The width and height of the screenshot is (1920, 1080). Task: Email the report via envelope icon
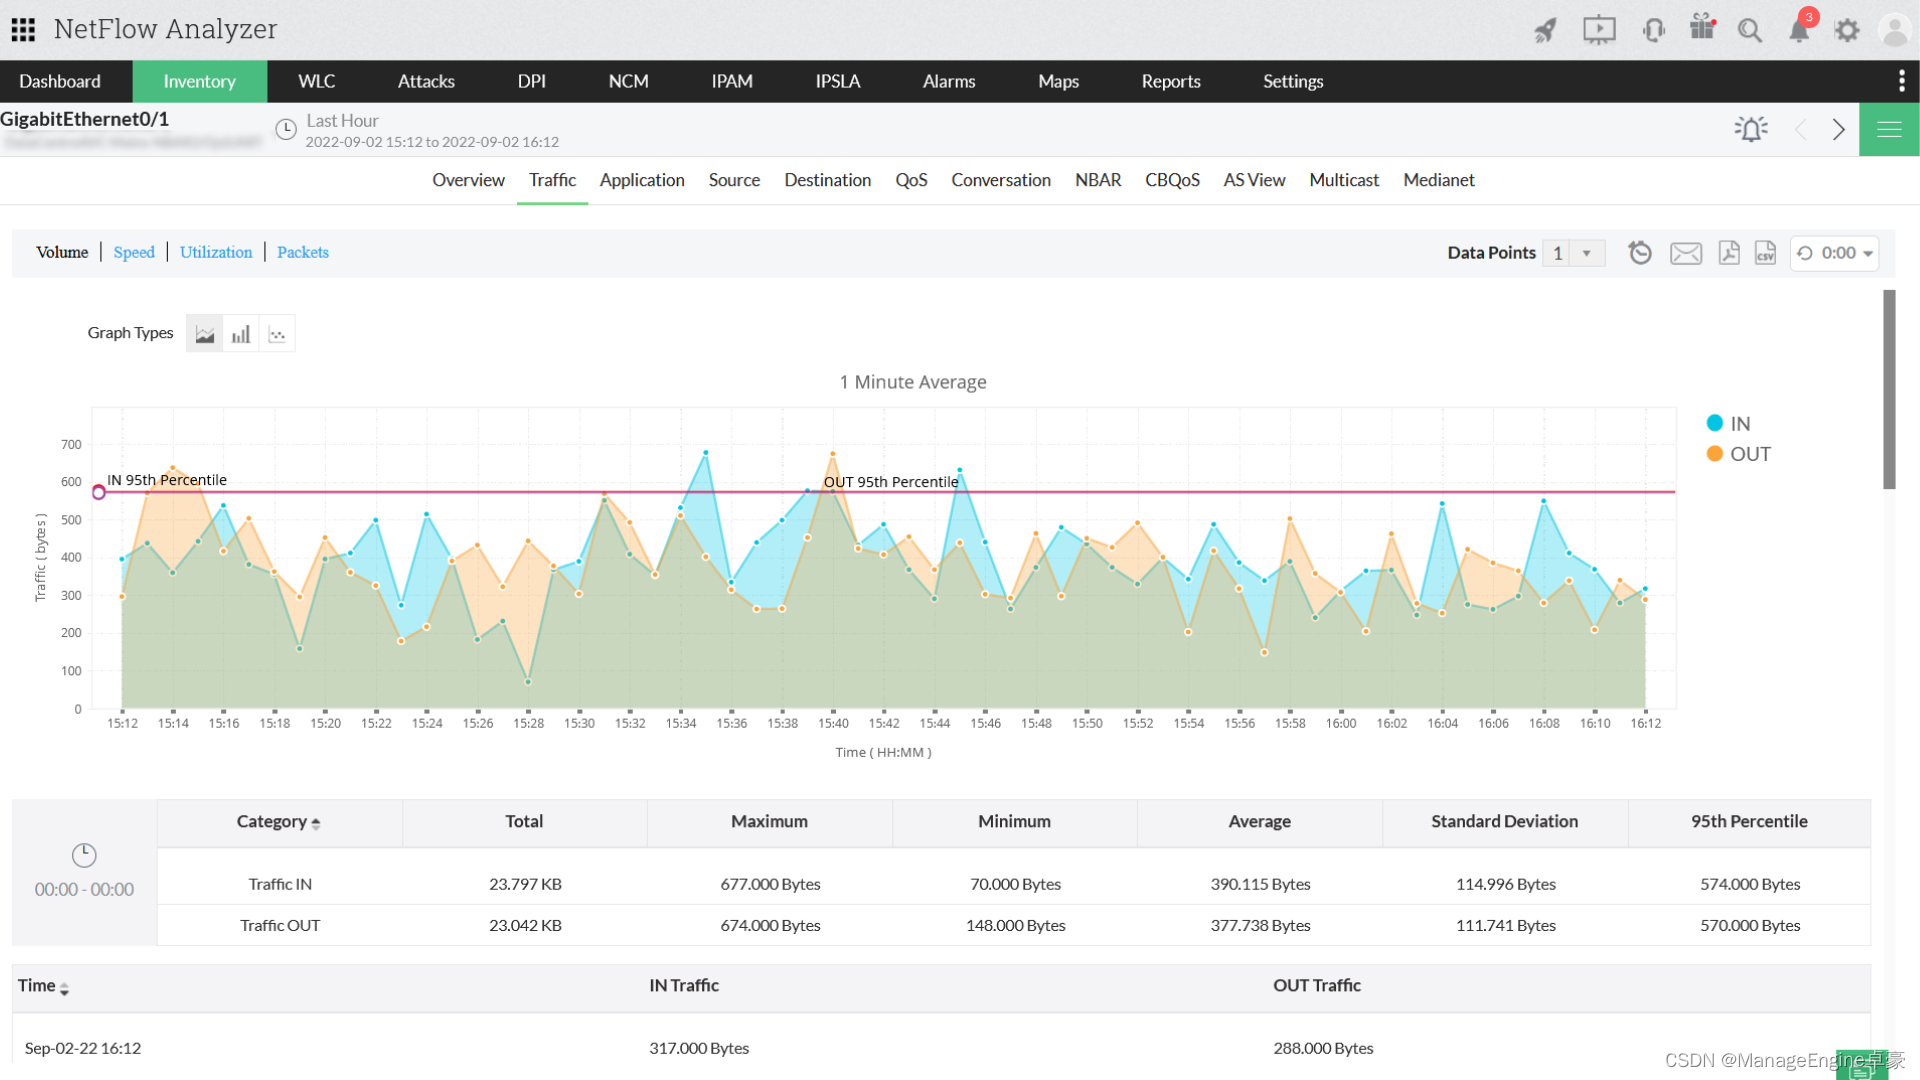tap(1686, 253)
